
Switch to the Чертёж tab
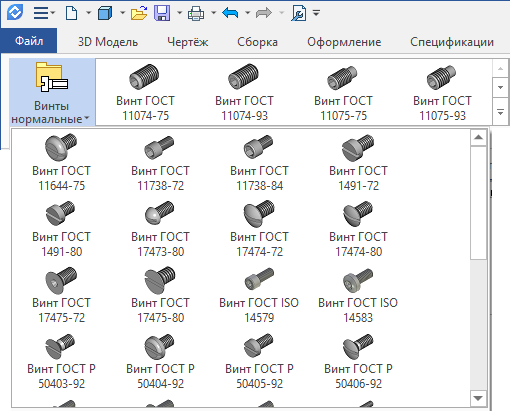pyautogui.click(x=188, y=42)
